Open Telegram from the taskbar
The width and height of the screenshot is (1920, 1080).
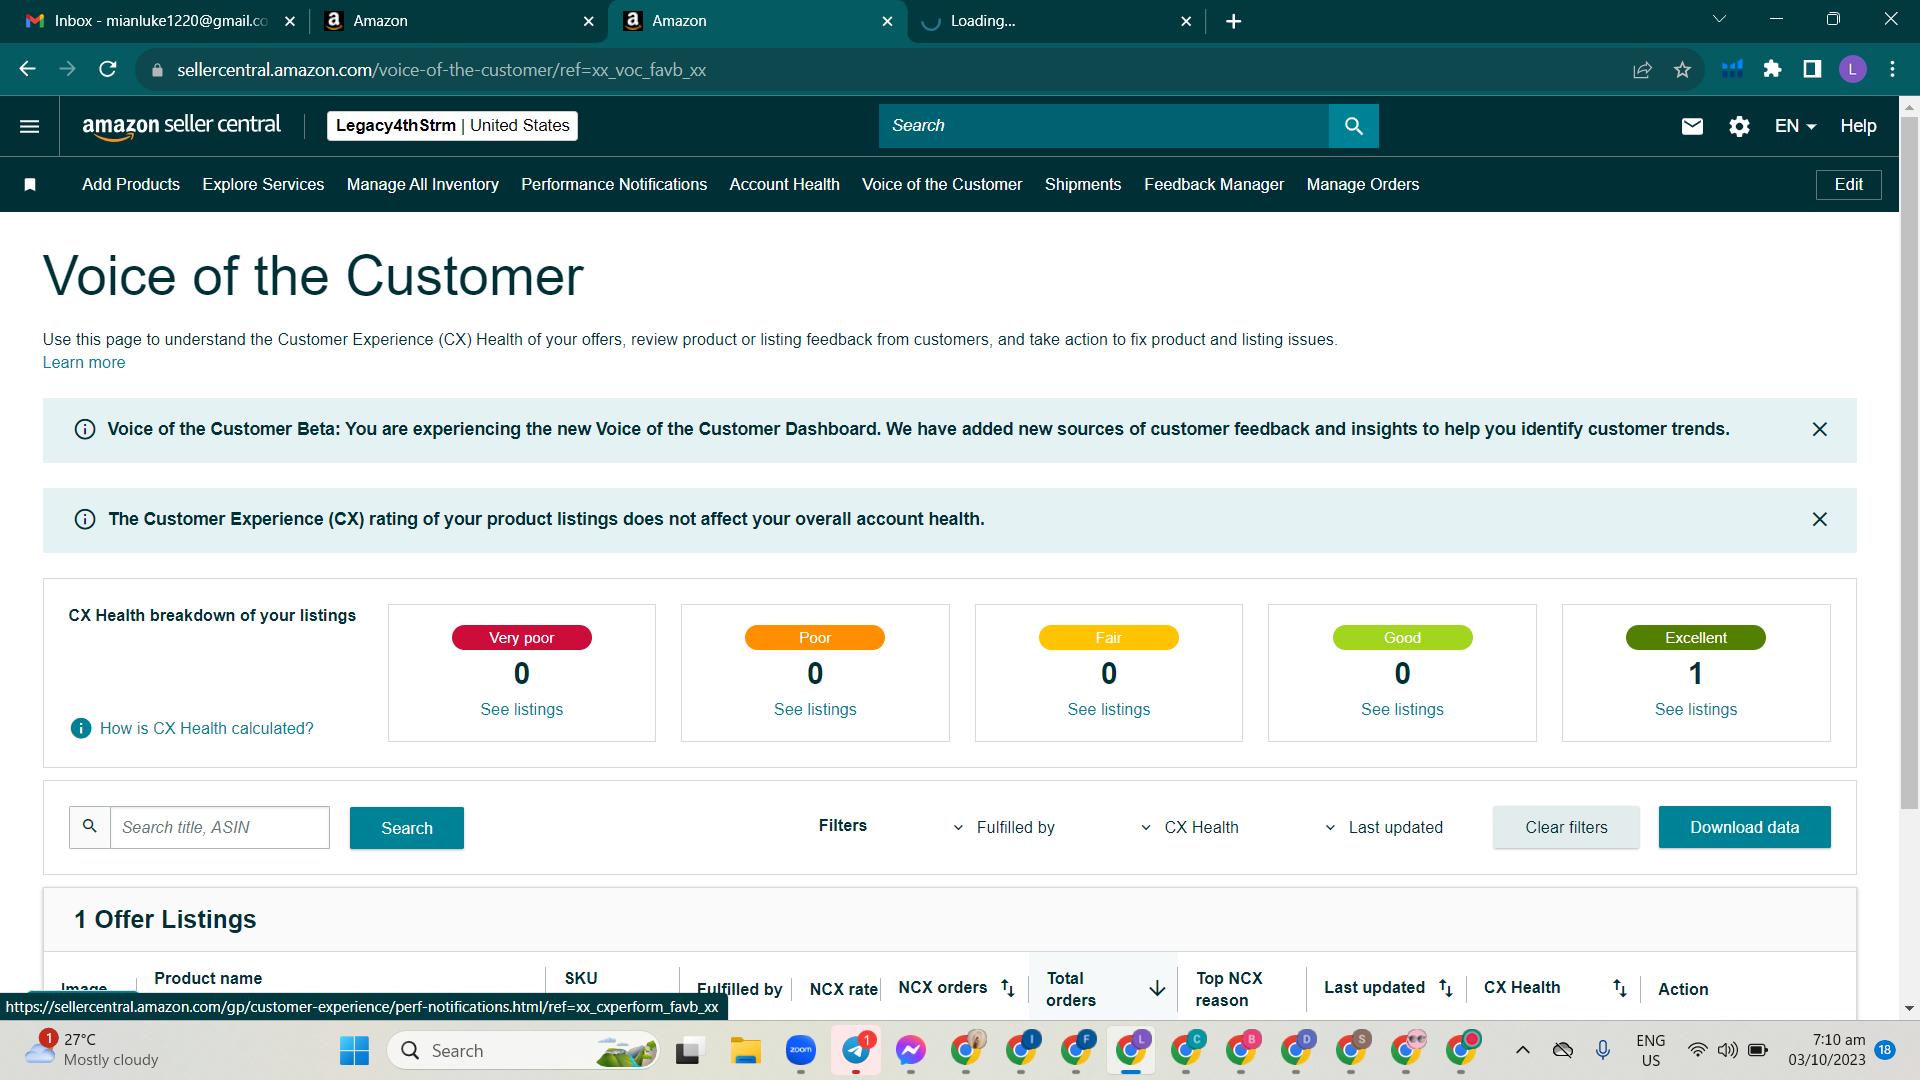(856, 1051)
